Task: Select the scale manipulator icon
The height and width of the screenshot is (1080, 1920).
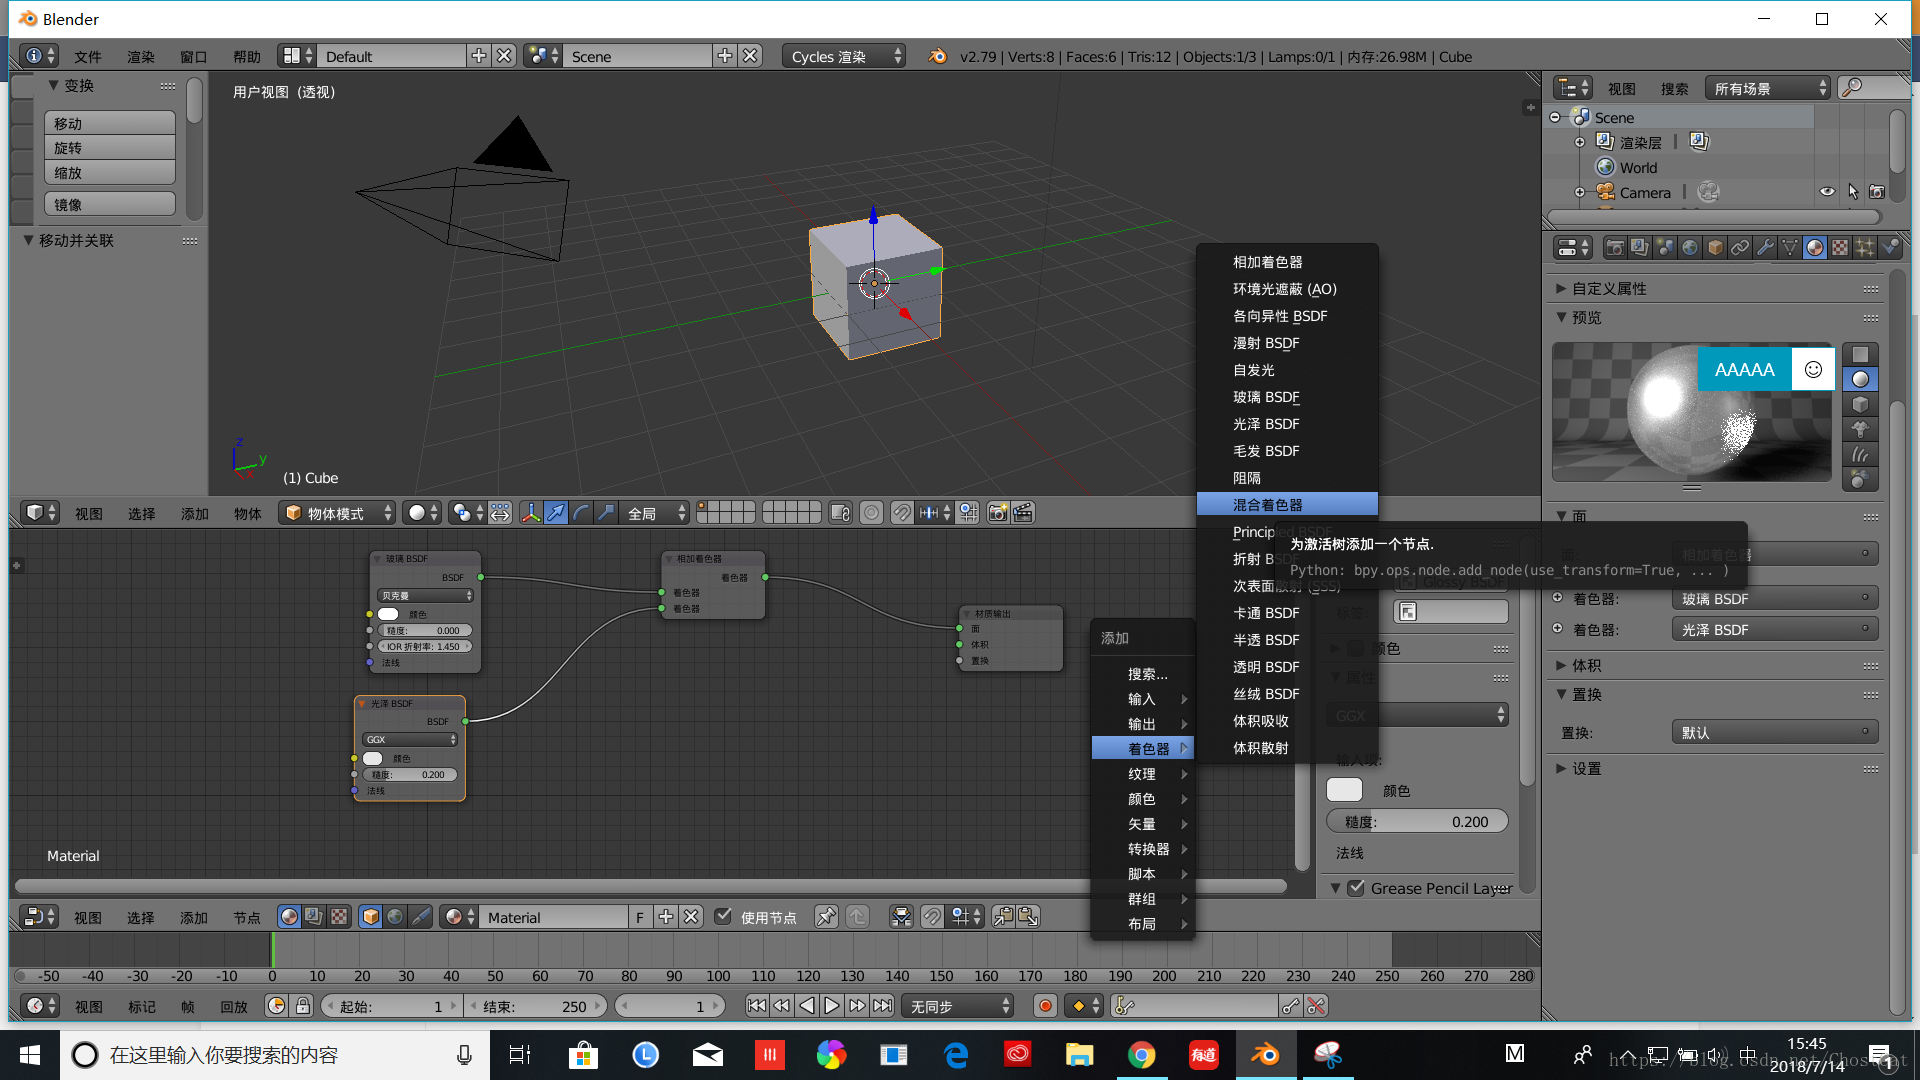Action: point(606,513)
